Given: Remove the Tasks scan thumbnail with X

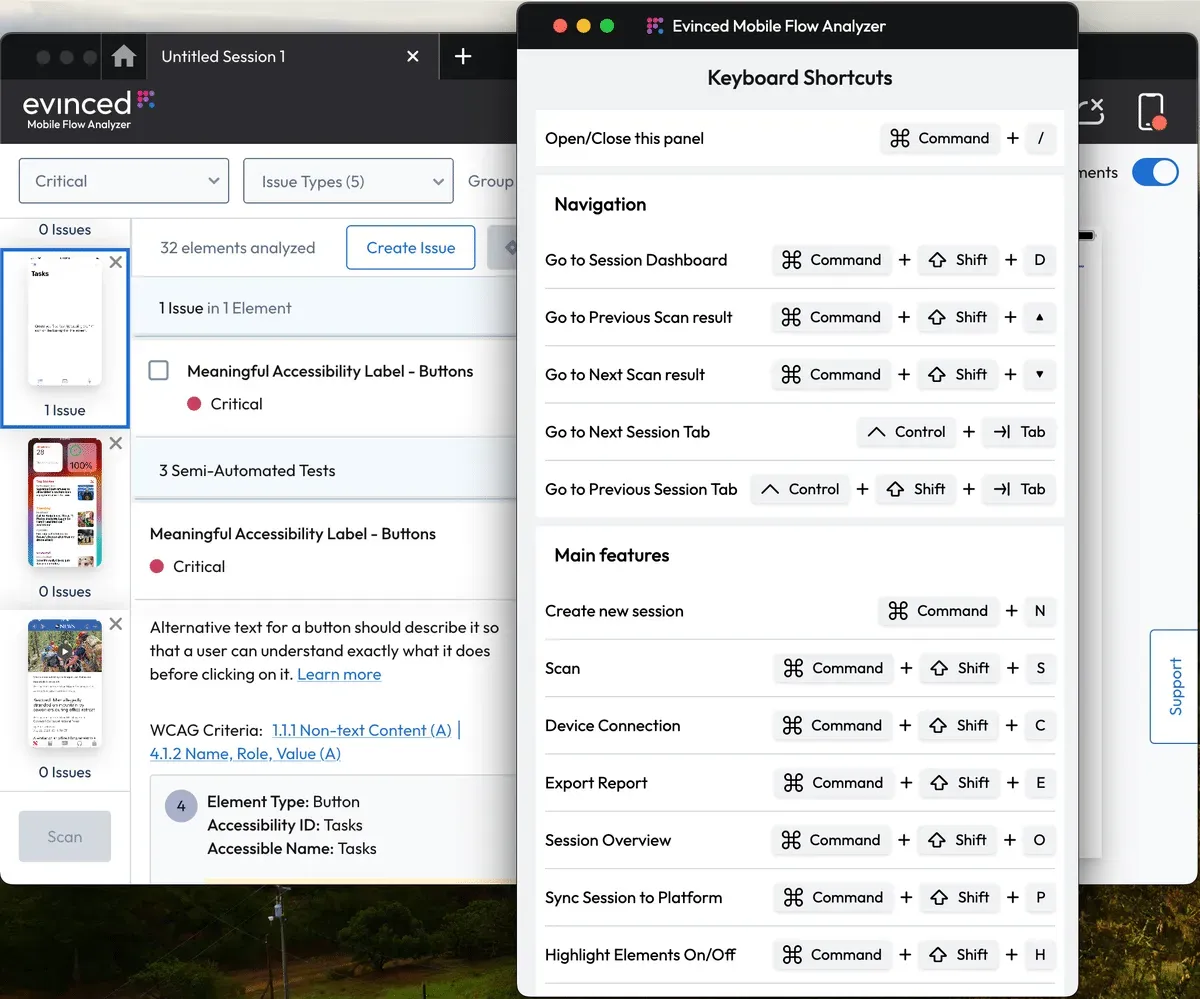Looking at the screenshot, I should pos(116,262).
